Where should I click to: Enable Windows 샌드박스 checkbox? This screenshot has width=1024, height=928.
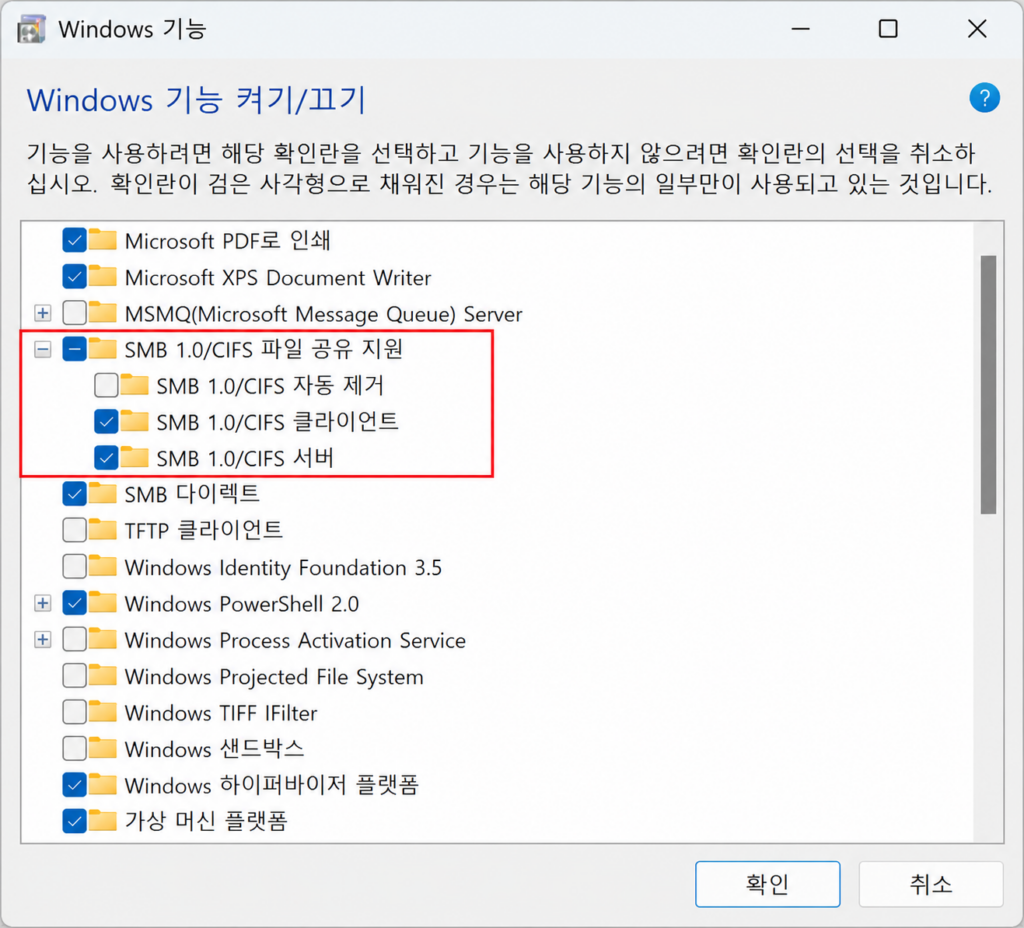tap(74, 748)
